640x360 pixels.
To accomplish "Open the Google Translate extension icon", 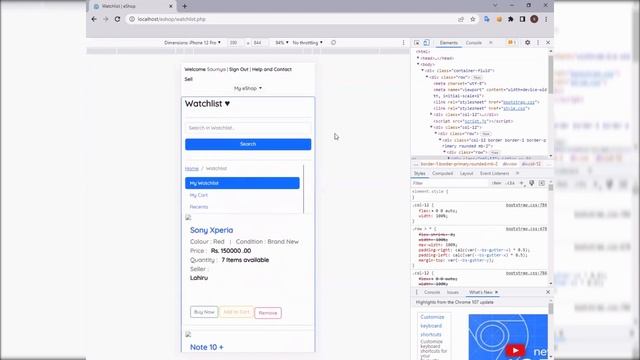I will [x=487, y=19].
